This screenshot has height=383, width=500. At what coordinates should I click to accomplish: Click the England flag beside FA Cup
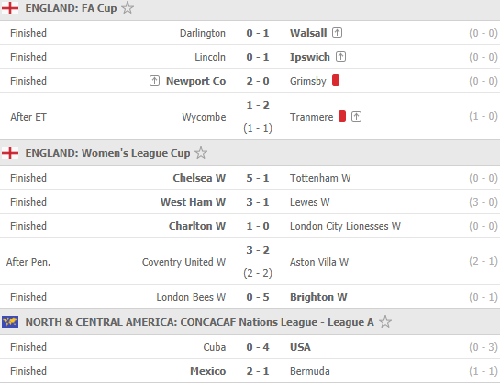[x=10, y=8]
